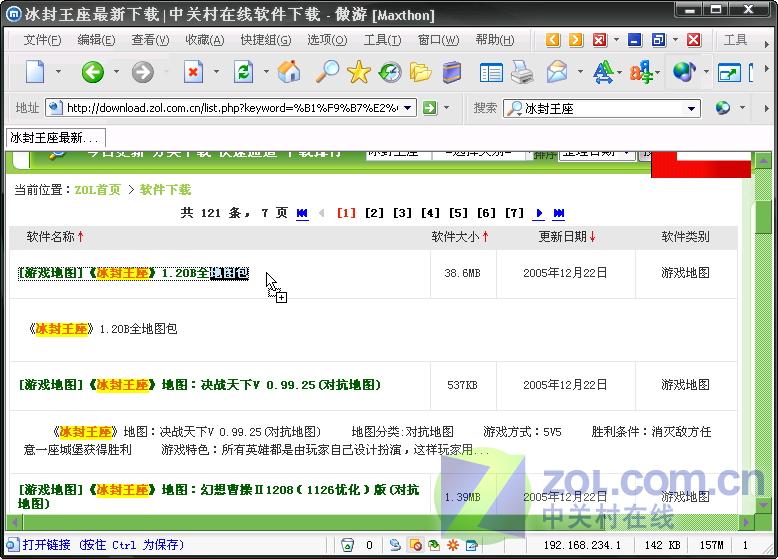
Task: Open the Back history dropdown arrow
Action: click(x=117, y=72)
